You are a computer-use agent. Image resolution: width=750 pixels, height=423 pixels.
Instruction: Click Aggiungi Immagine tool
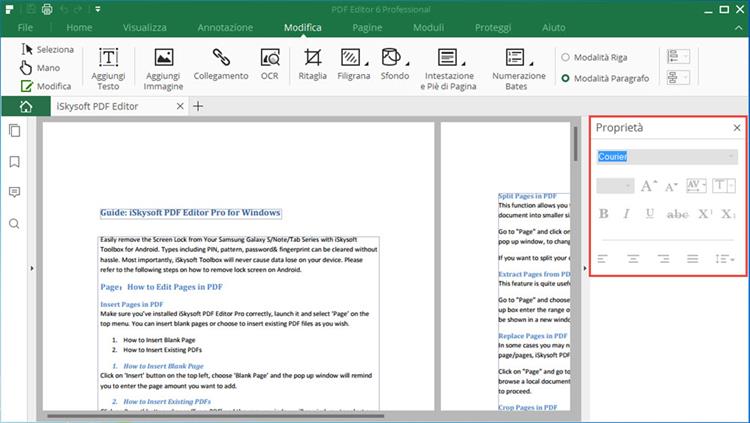point(164,69)
